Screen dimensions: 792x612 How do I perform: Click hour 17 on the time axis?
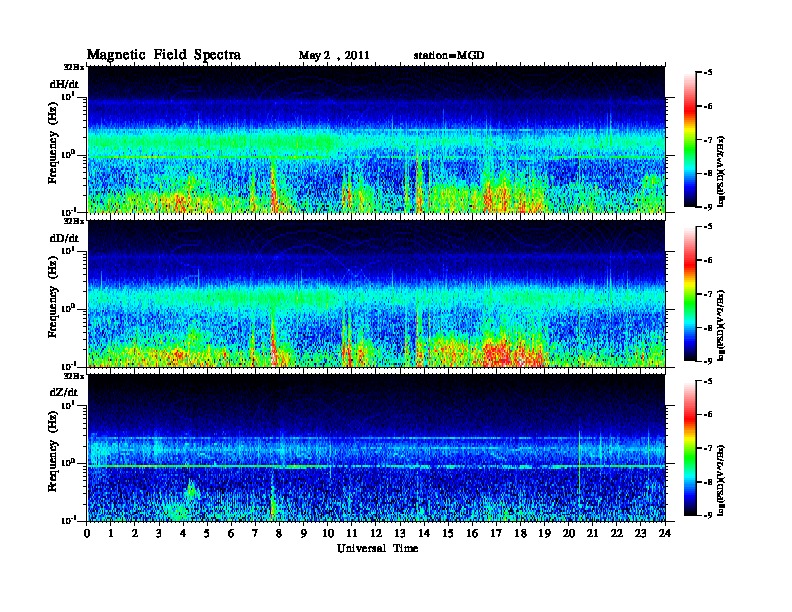coord(496,533)
